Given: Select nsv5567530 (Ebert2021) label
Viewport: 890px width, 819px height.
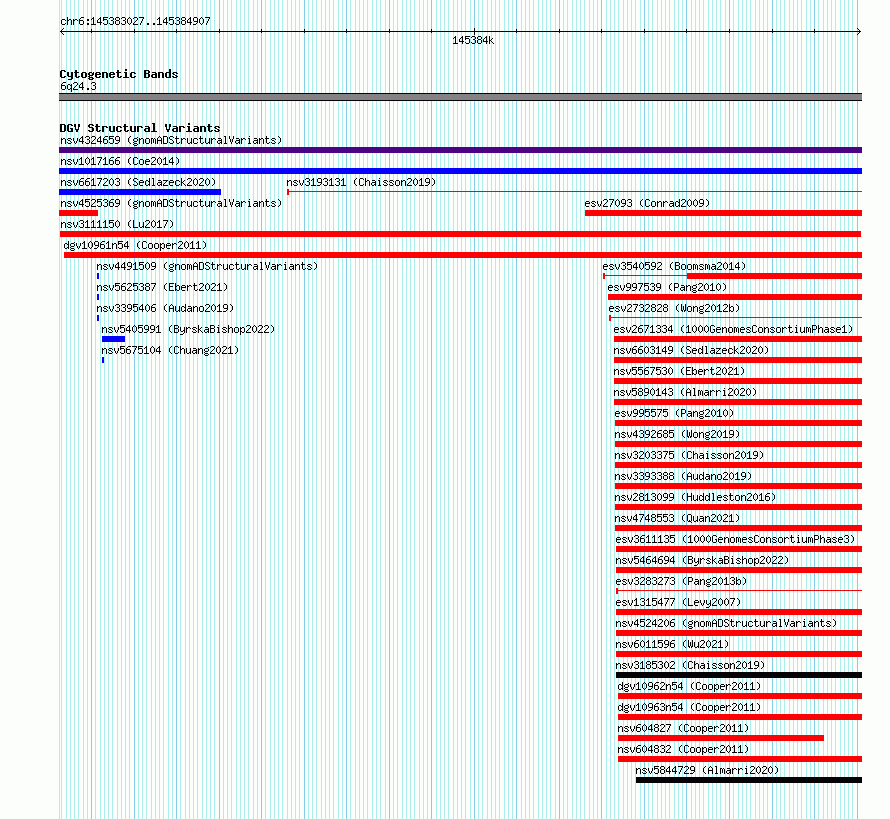Looking at the screenshot, I should 679,371.
